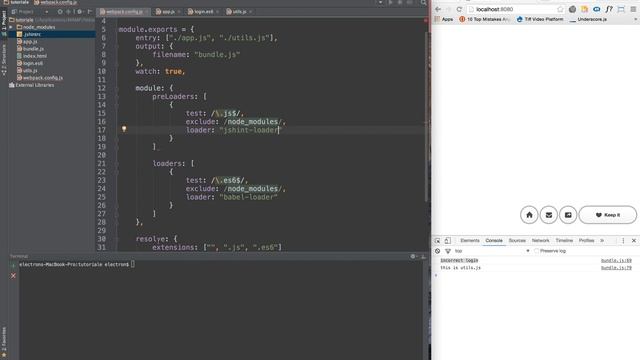Click the yellow browser extension icon
The height and width of the screenshot is (360, 640).
584,9
